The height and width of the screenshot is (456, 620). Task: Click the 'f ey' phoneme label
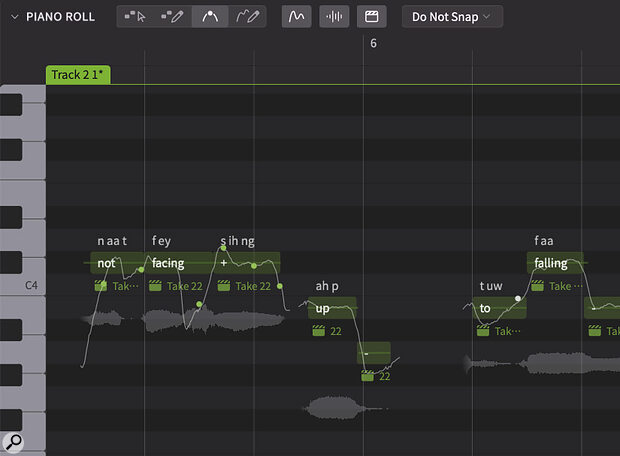[x=161, y=240]
